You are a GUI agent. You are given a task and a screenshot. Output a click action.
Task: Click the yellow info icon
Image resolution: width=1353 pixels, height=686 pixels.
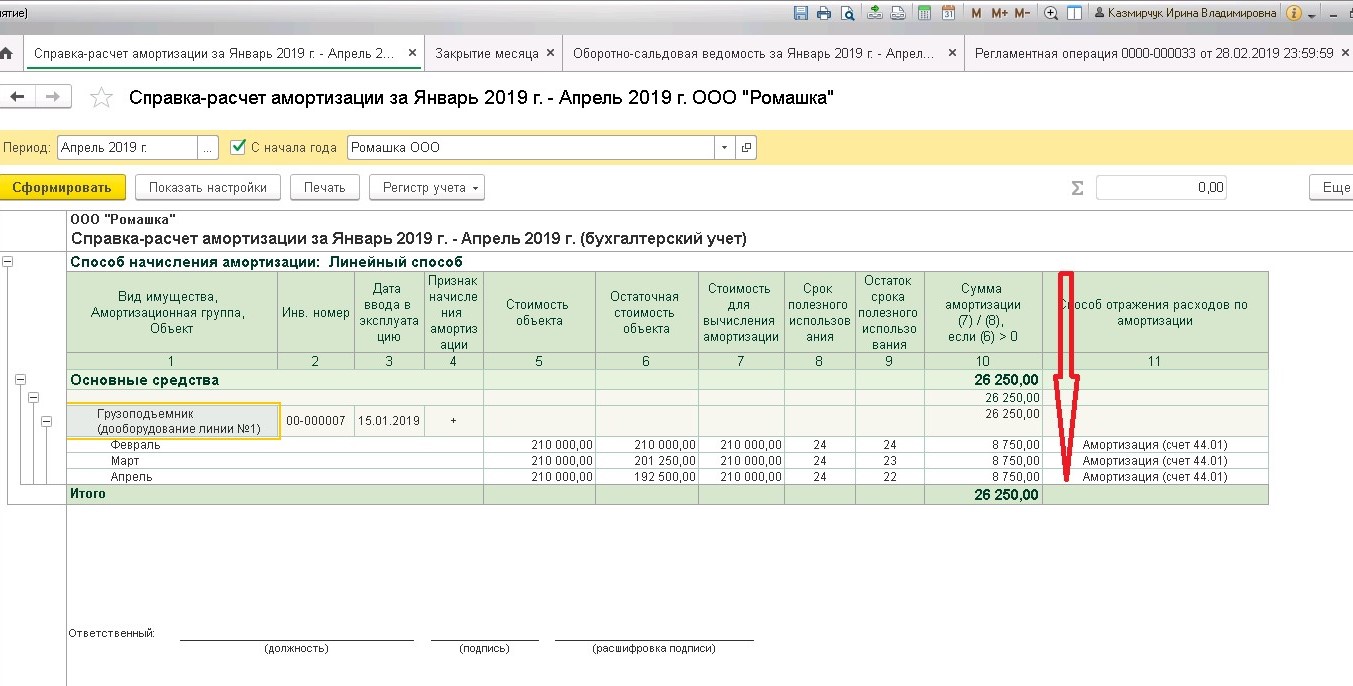coord(1293,13)
